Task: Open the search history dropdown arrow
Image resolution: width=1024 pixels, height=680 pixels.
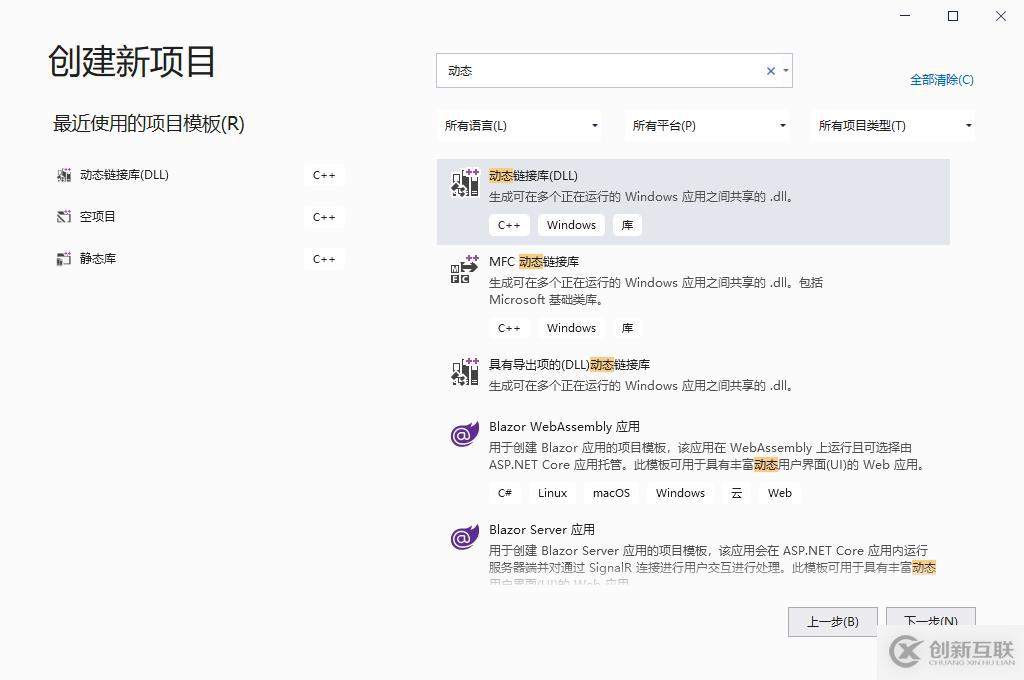Action: click(x=786, y=71)
